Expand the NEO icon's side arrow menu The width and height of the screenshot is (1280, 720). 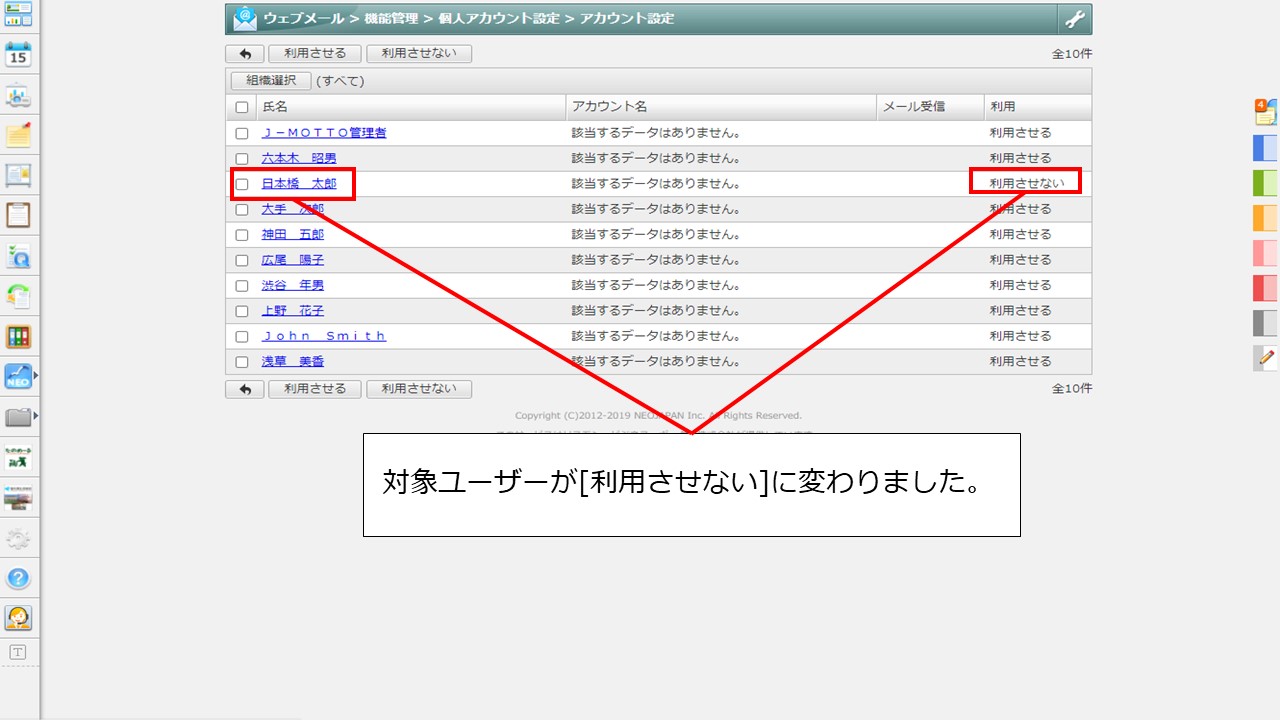(36, 376)
